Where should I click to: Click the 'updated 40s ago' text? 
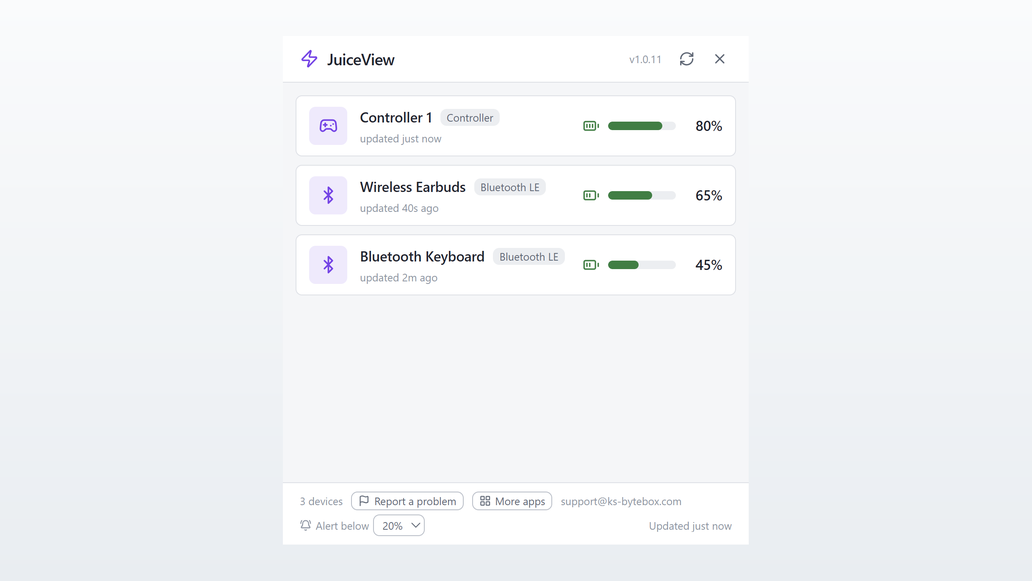(x=399, y=208)
